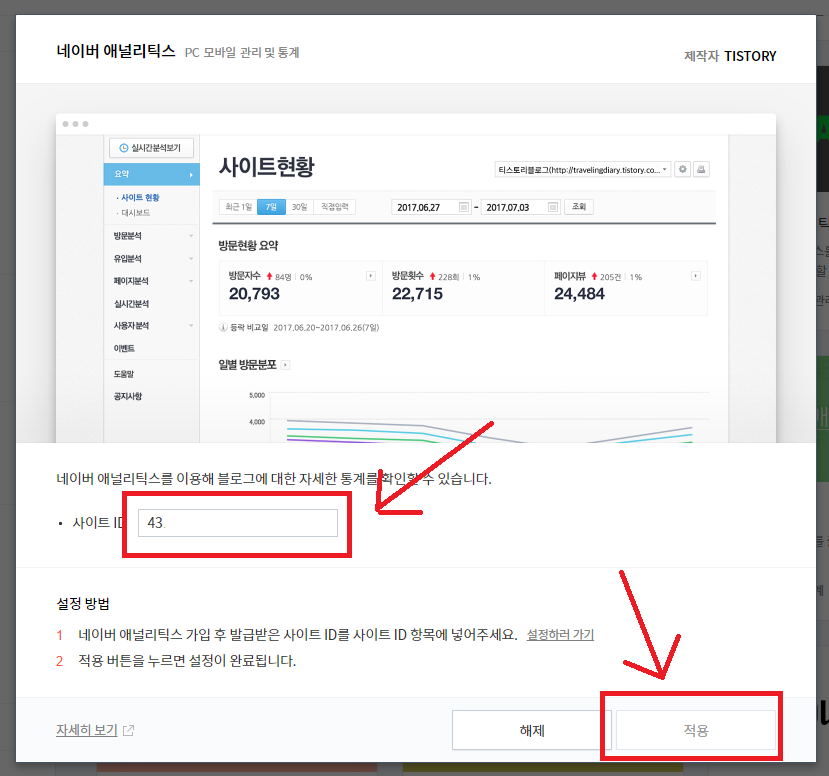The width and height of the screenshot is (829, 776).
Task: Click the 방문자수 value 20,793
Action: [x=254, y=294]
